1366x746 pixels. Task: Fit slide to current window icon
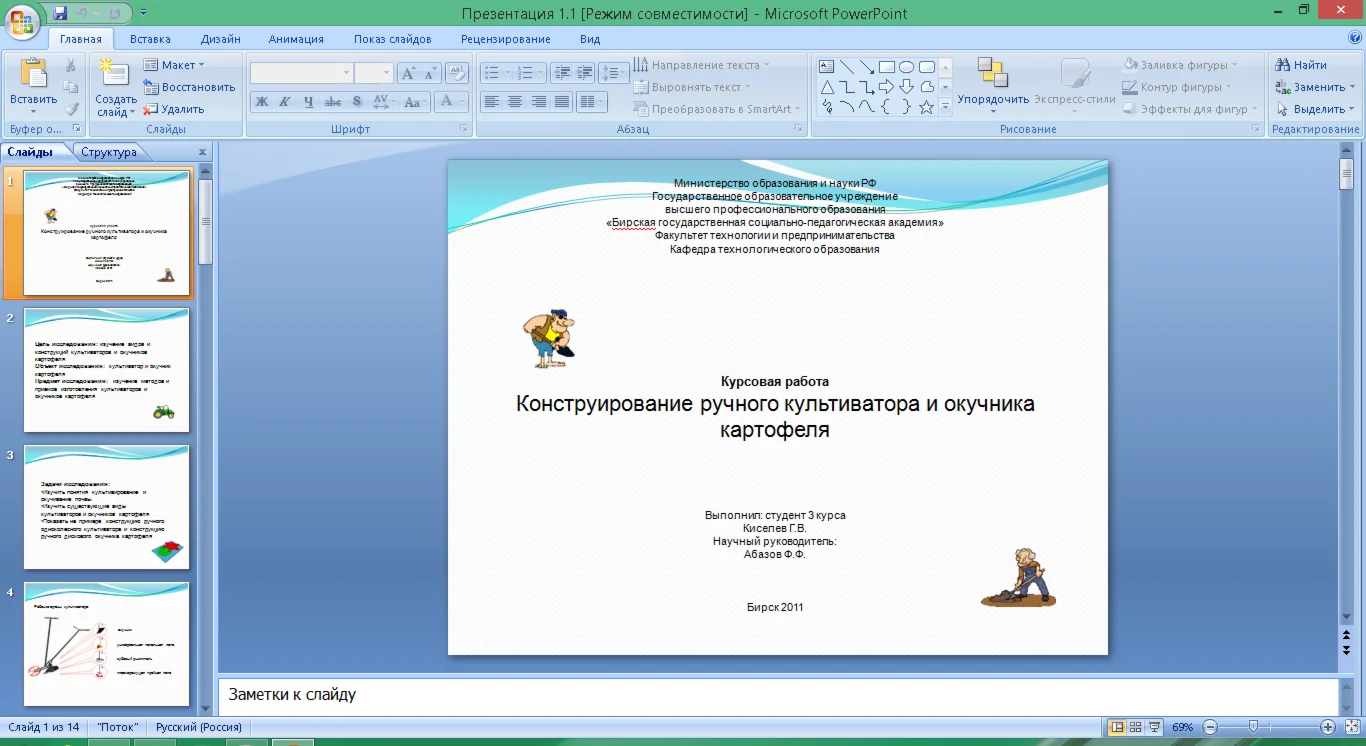(1352, 727)
